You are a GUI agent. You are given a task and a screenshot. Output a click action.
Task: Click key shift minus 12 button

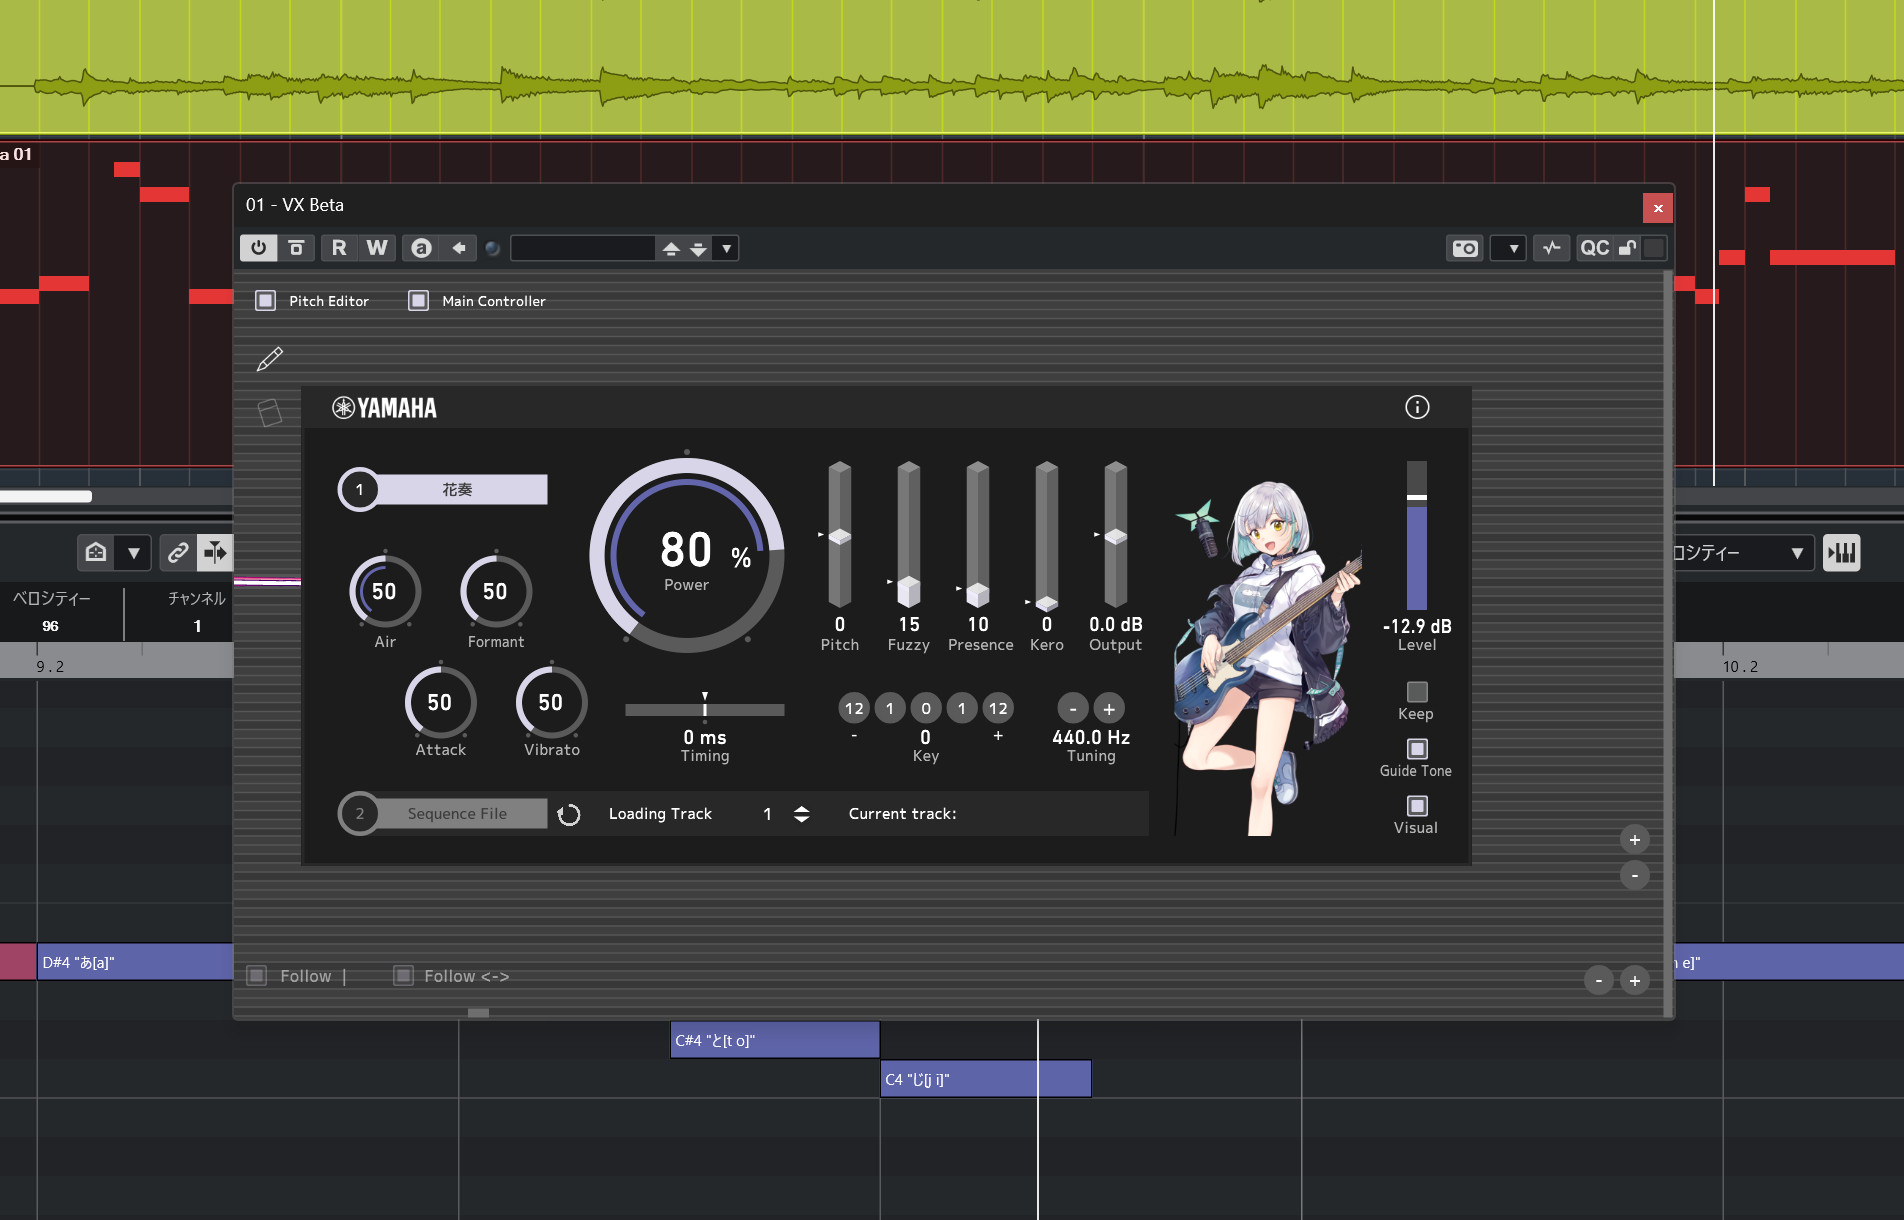click(x=854, y=709)
